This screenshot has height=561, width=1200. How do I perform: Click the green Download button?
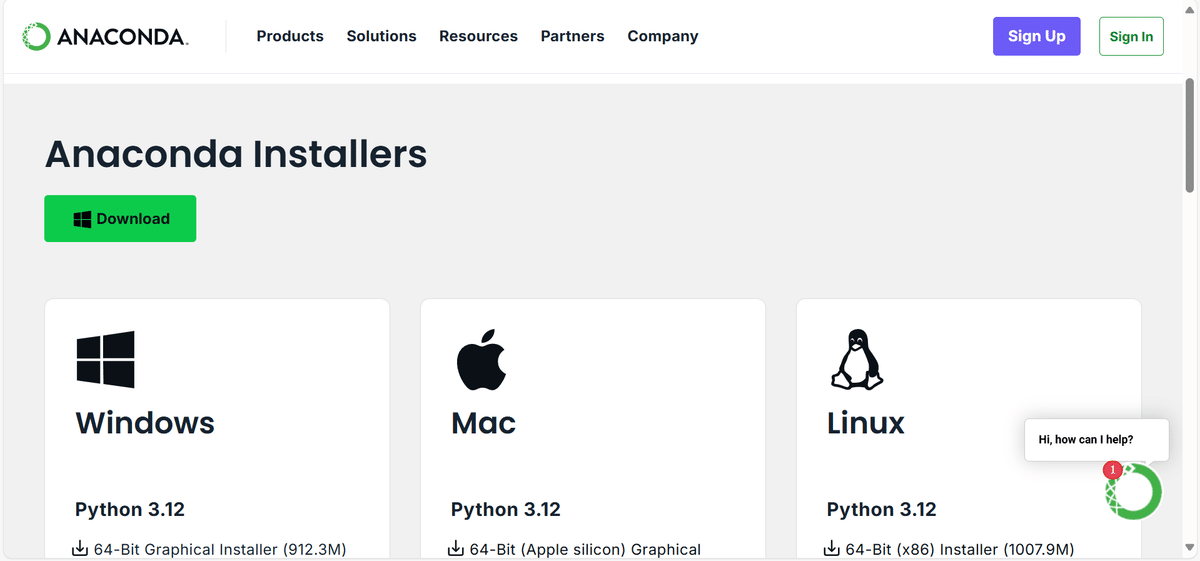click(x=120, y=219)
